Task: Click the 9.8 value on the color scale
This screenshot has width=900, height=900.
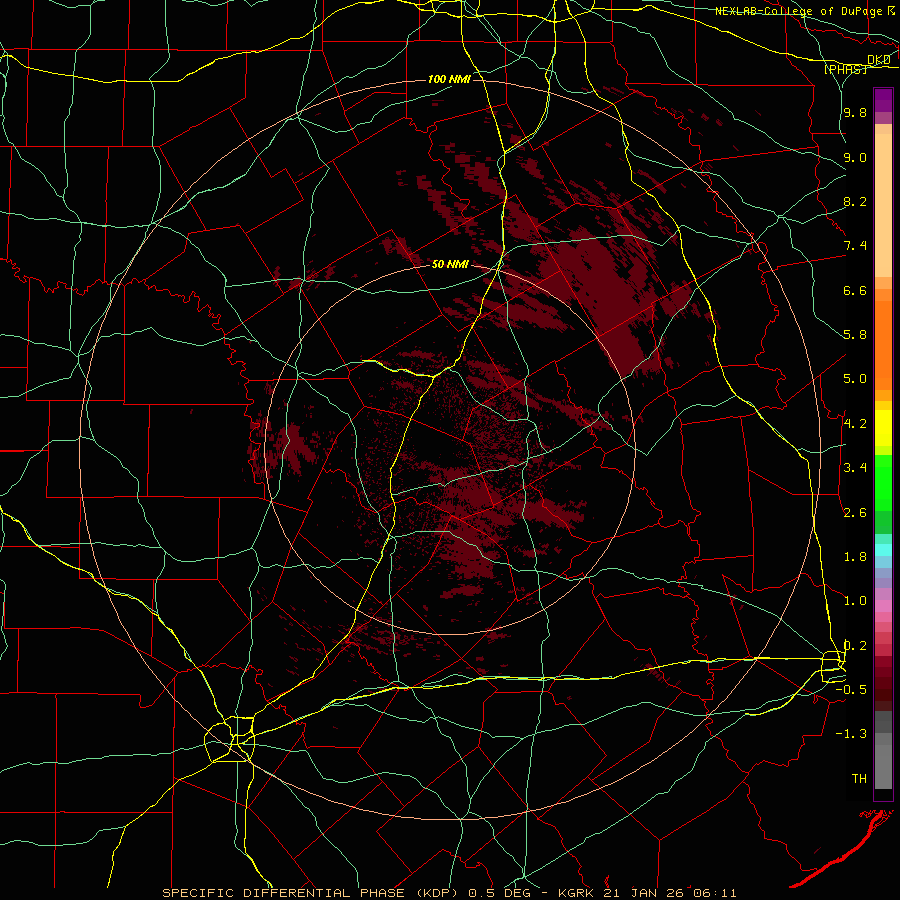Action: [x=855, y=112]
